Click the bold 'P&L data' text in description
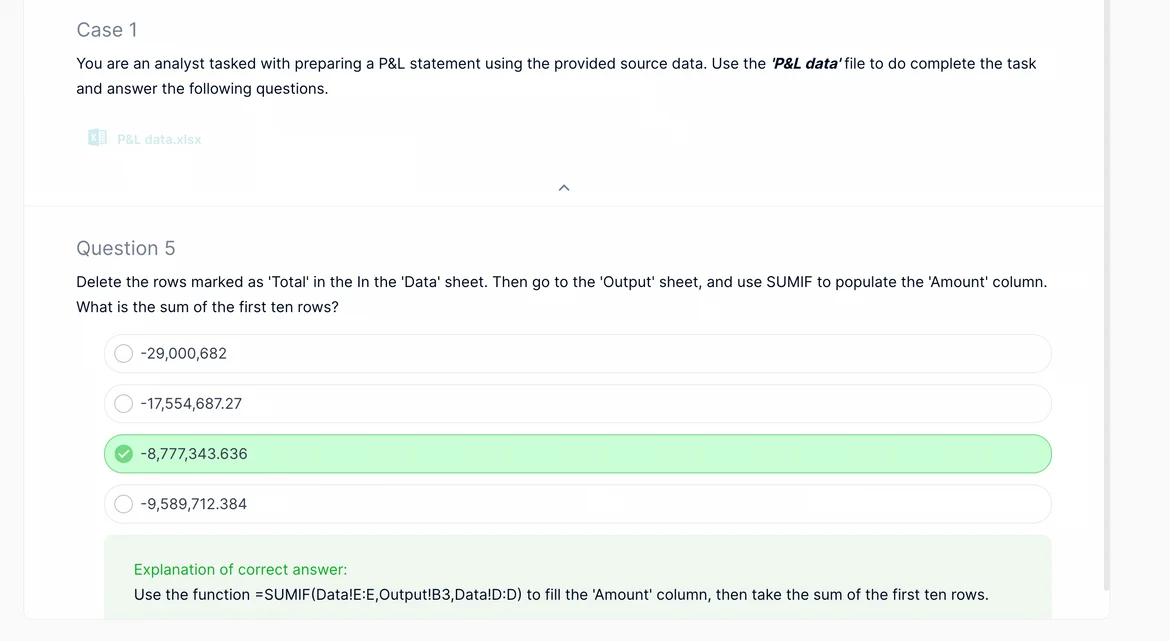The height and width of the screenshot is (641, 1170). (x=805, y=64)
